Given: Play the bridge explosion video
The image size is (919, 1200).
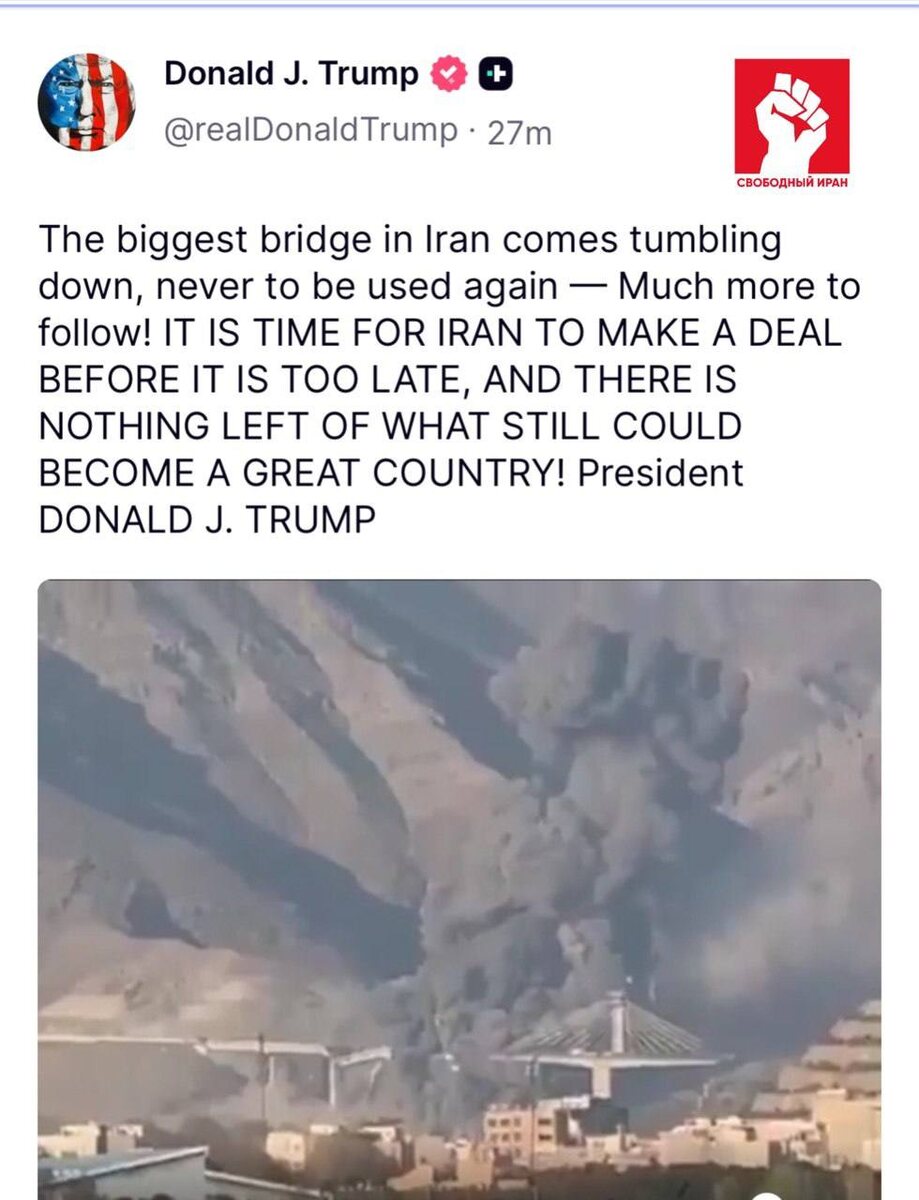Looking at the screenshot, I should (x=459, y=890).
